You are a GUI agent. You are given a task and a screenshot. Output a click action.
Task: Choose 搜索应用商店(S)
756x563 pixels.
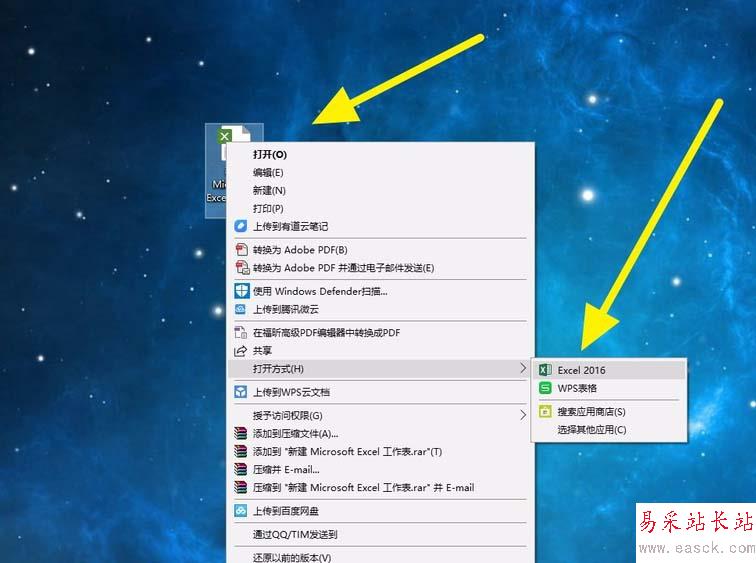(x=609, y=412)
